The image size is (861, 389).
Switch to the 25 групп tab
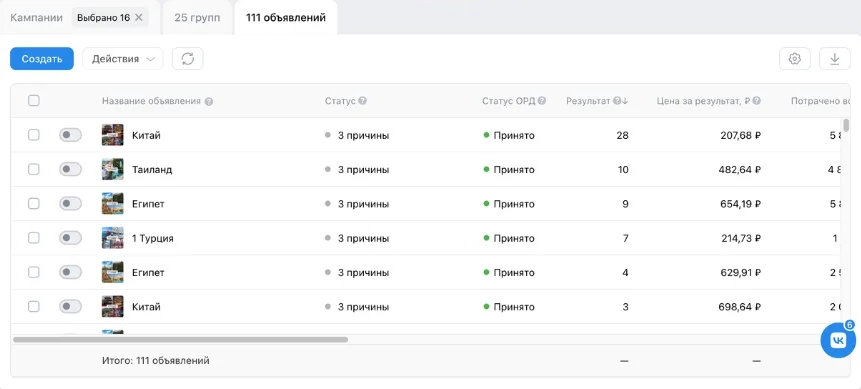coord(197,18)
